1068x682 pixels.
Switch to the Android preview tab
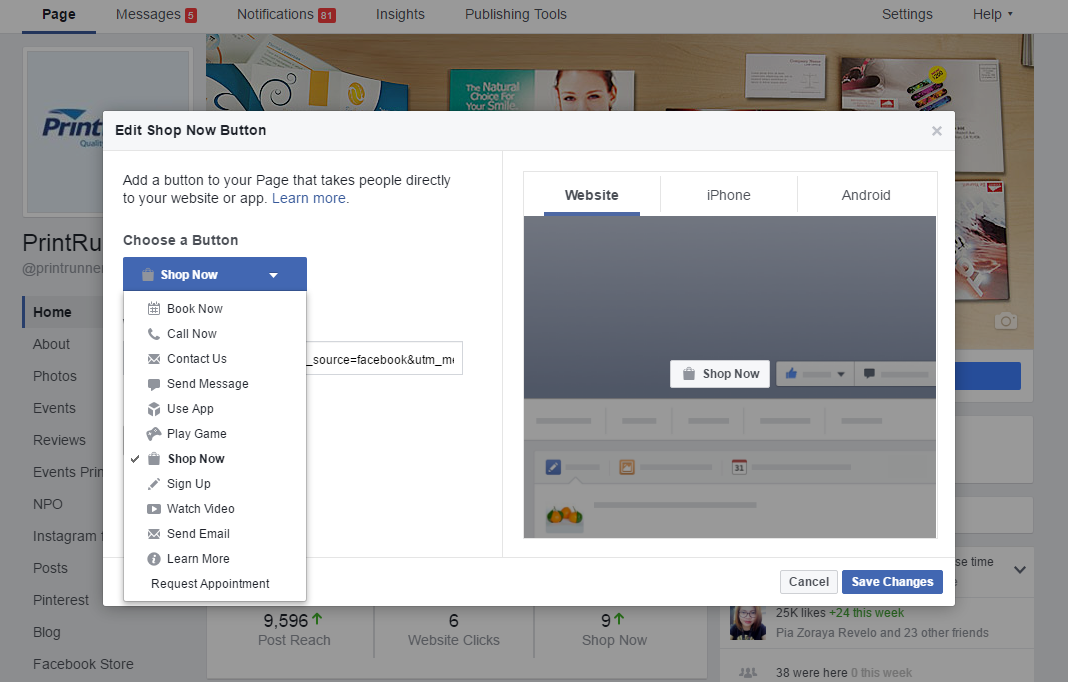click(x=866, y=195)
